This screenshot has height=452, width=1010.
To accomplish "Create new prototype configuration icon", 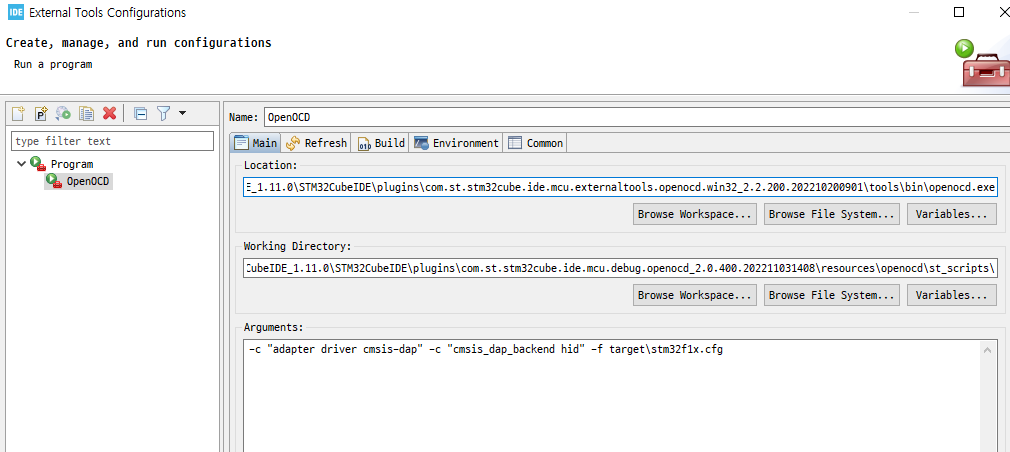I will tap(41, 113).
